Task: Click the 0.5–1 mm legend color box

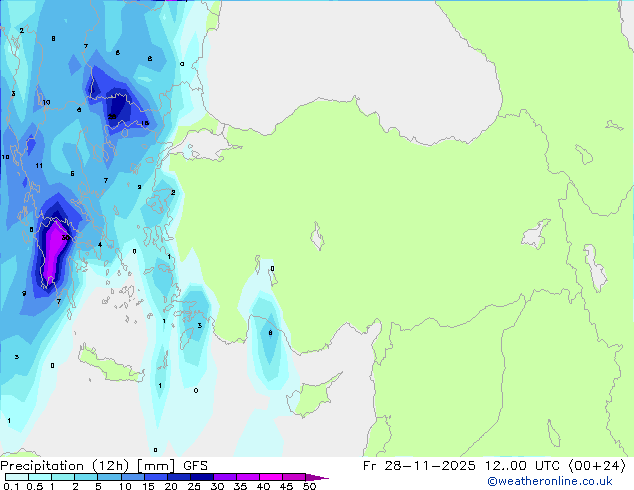Action: point(40,477)
